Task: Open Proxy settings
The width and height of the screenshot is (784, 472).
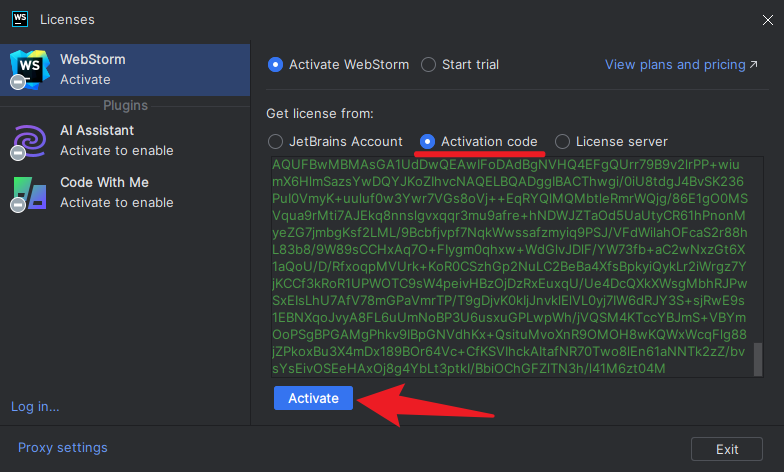Action: click(x=62, y=447)
